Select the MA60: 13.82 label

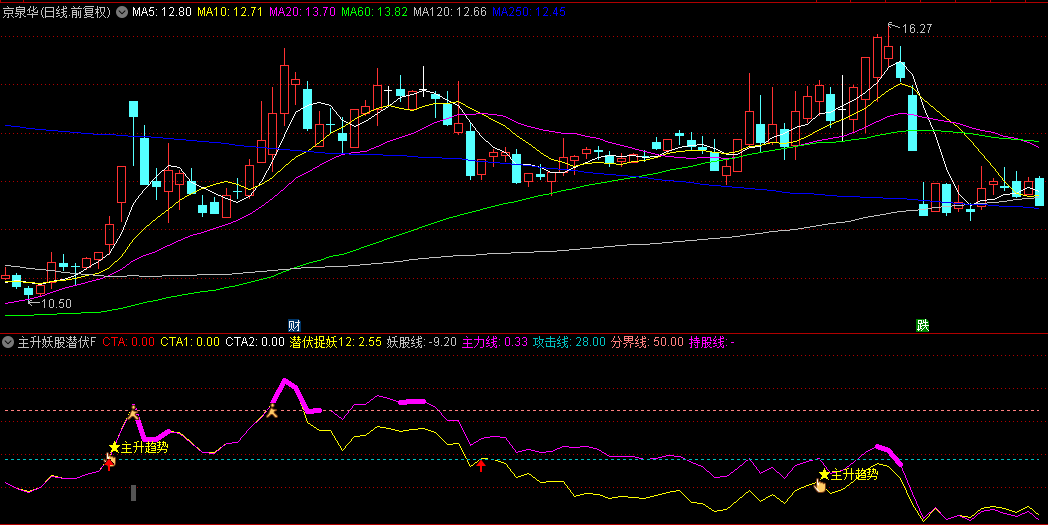[x=374, y=12]
